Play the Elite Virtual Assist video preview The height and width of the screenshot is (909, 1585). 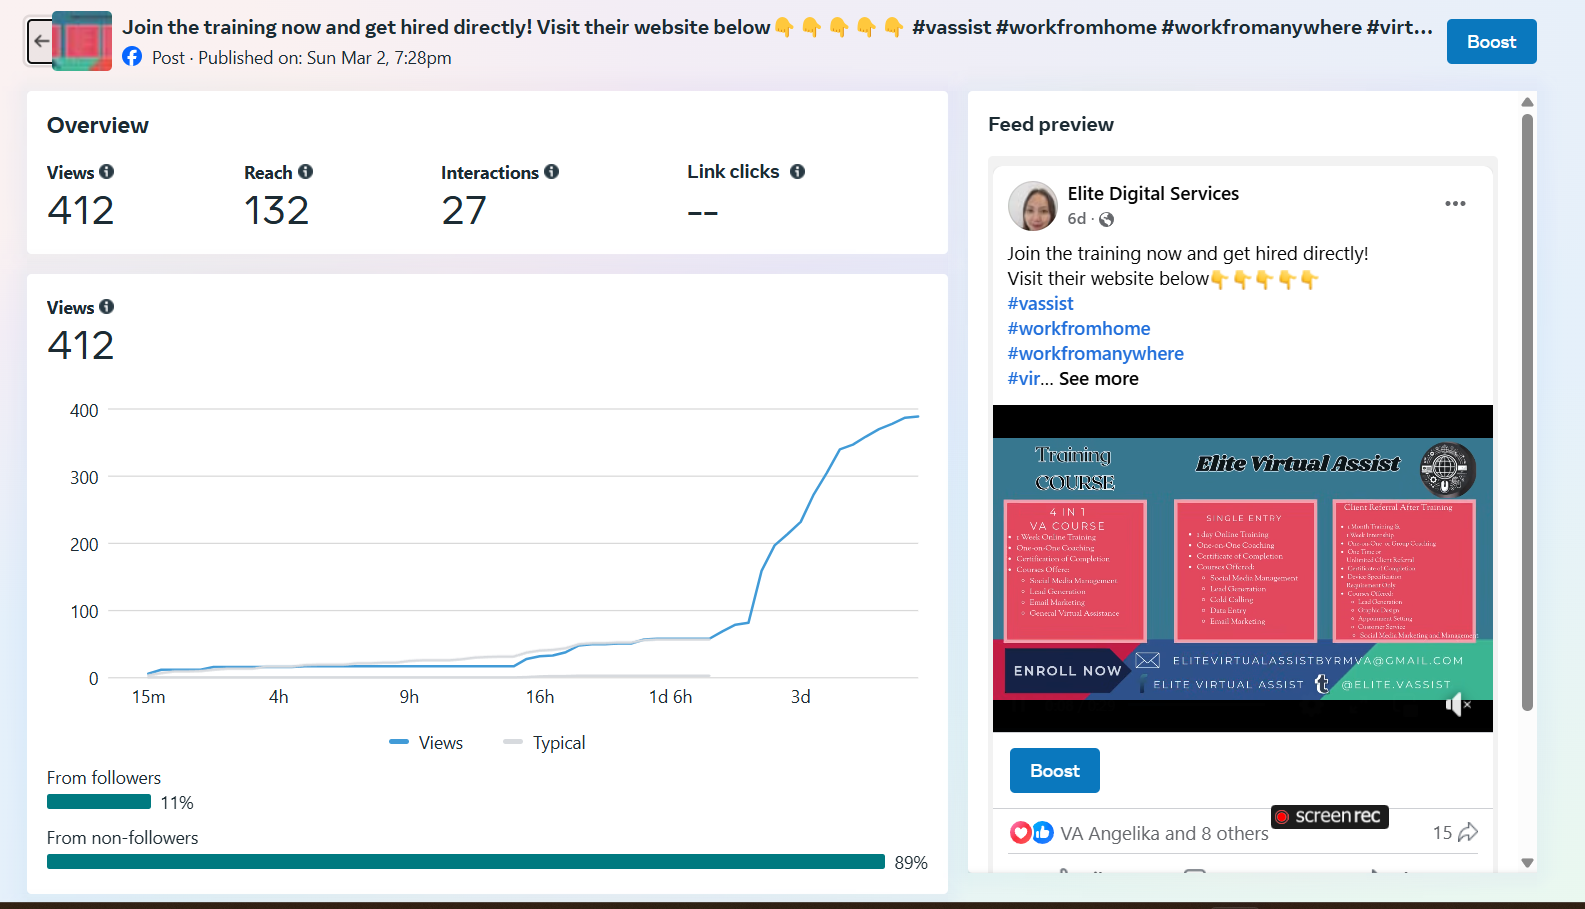click(x=1243, y=568)
